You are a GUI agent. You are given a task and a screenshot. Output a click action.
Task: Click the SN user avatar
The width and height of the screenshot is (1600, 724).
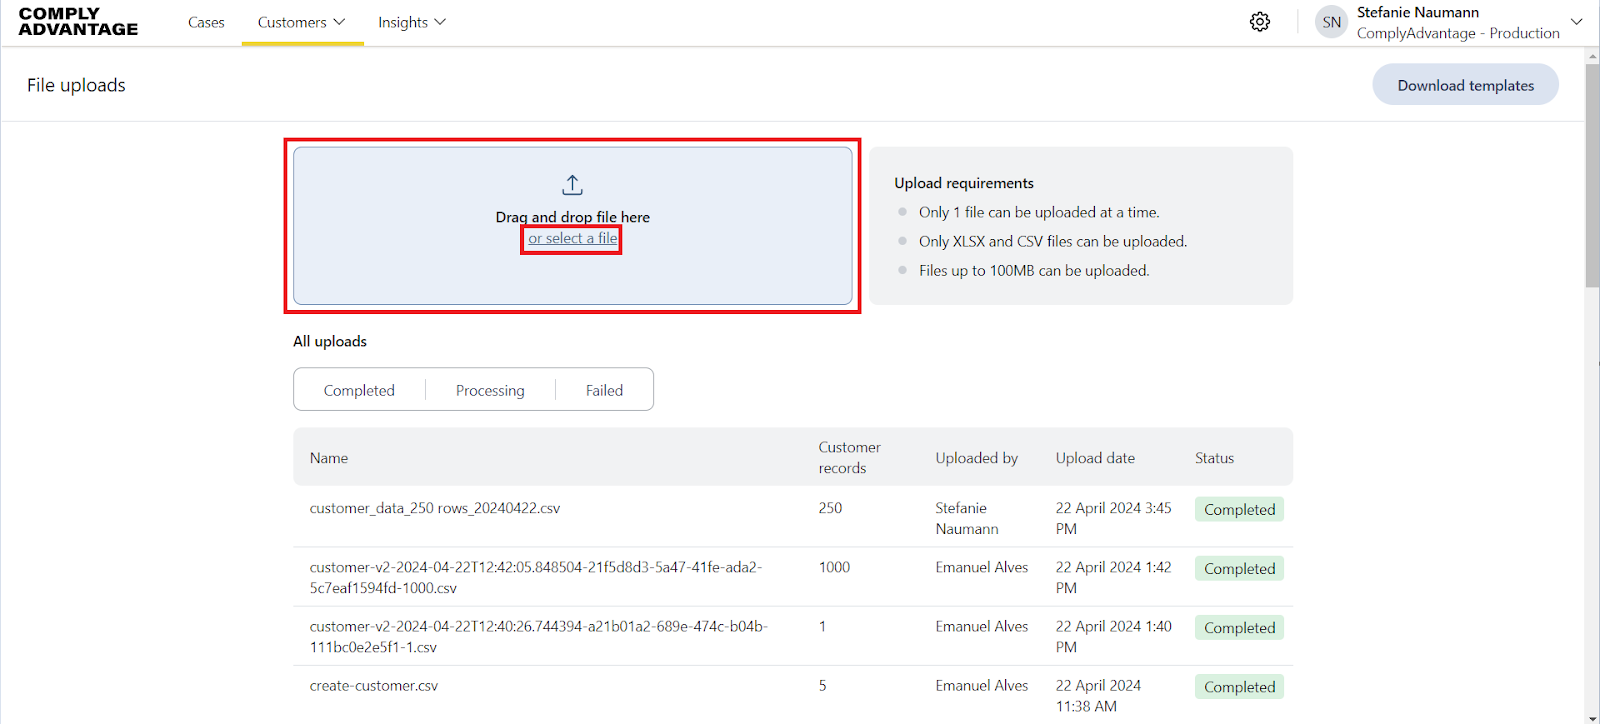[x=1331, y=22]
